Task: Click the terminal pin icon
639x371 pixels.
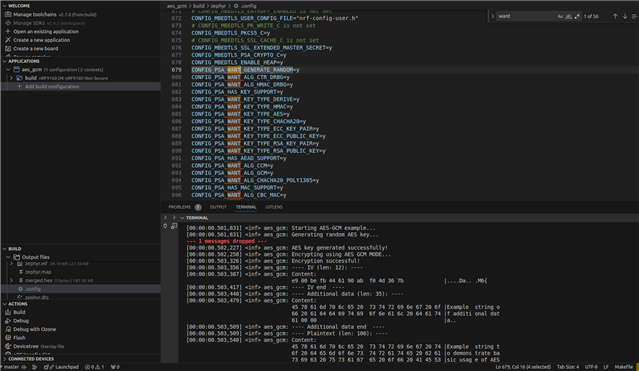Action: coord(165,226)
